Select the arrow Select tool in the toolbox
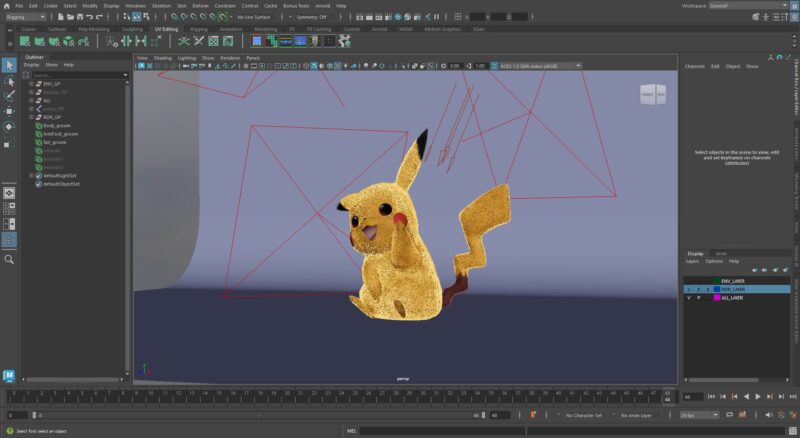The height and width of the screenshot is (438, 800). pos(9,65)
